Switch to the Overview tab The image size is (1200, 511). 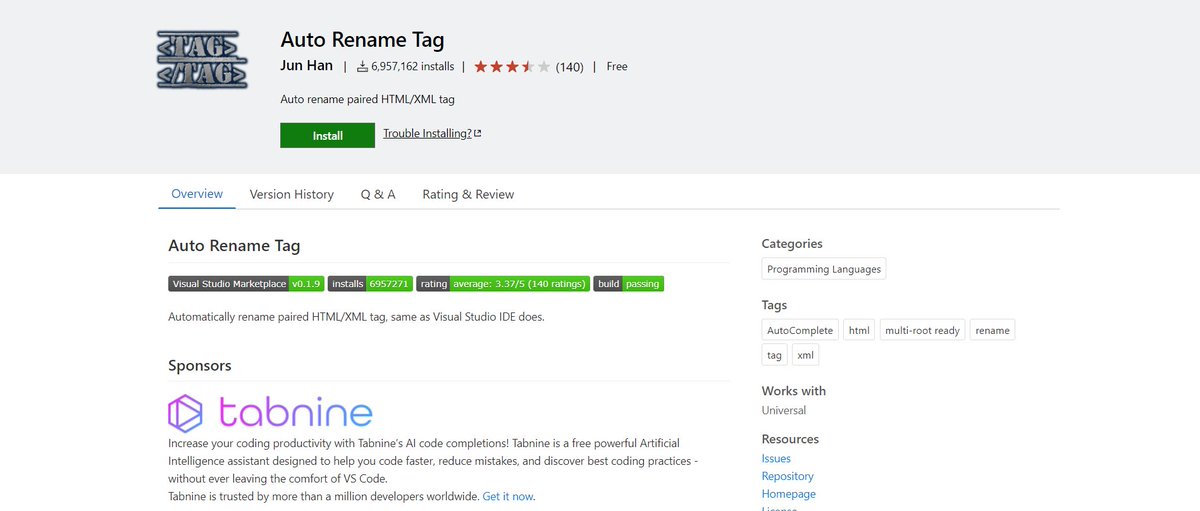[197, 194]
